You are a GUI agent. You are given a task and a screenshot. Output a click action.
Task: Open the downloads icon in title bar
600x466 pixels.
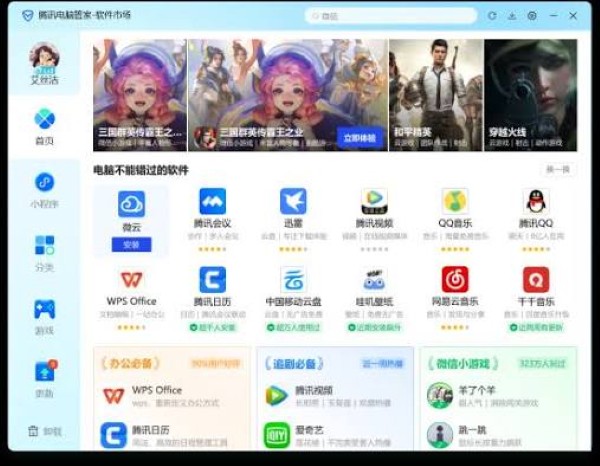[x=512, y=16]
